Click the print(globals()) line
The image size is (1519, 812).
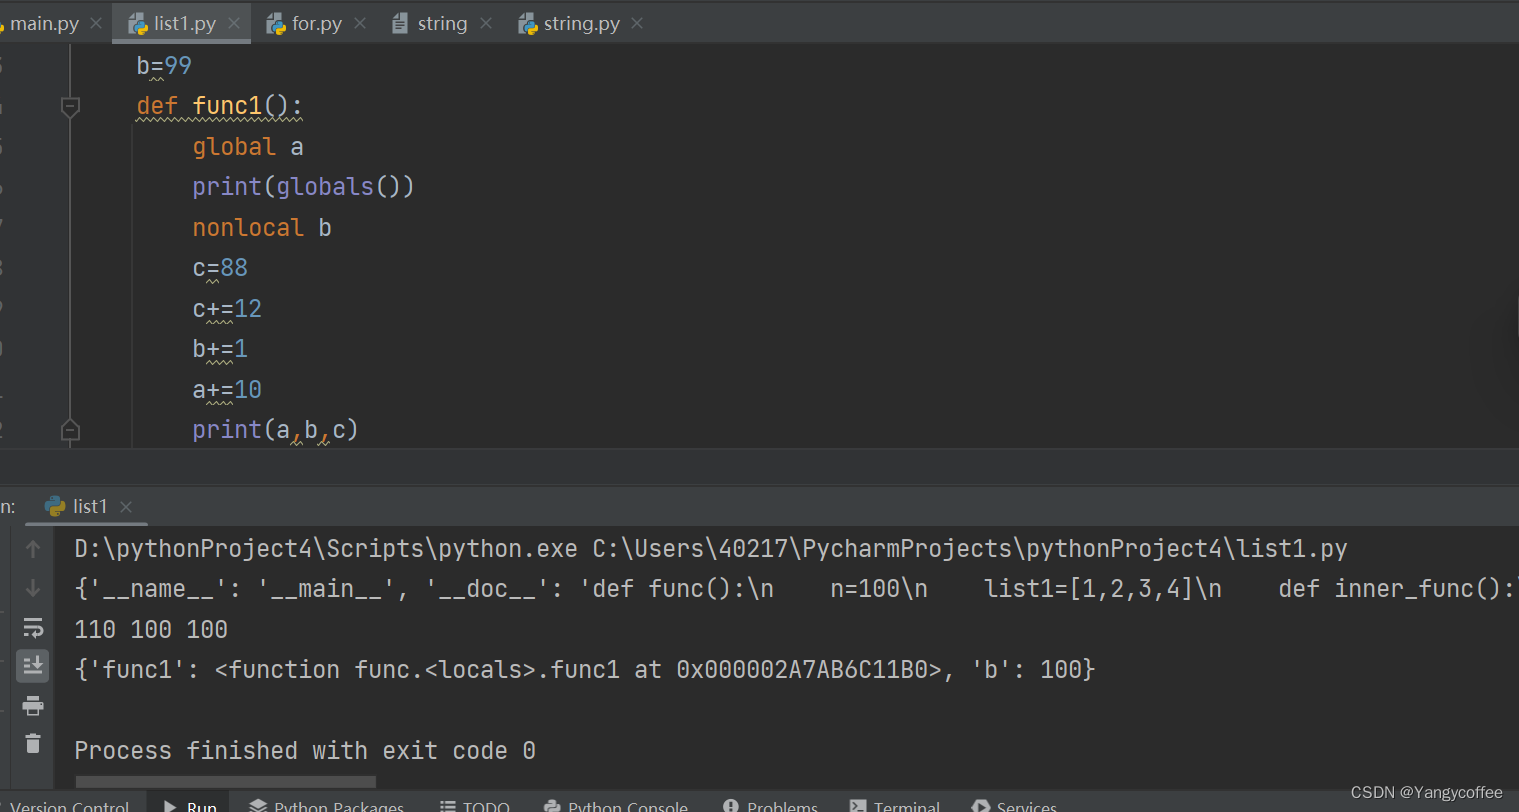click(x=303, y=187)
